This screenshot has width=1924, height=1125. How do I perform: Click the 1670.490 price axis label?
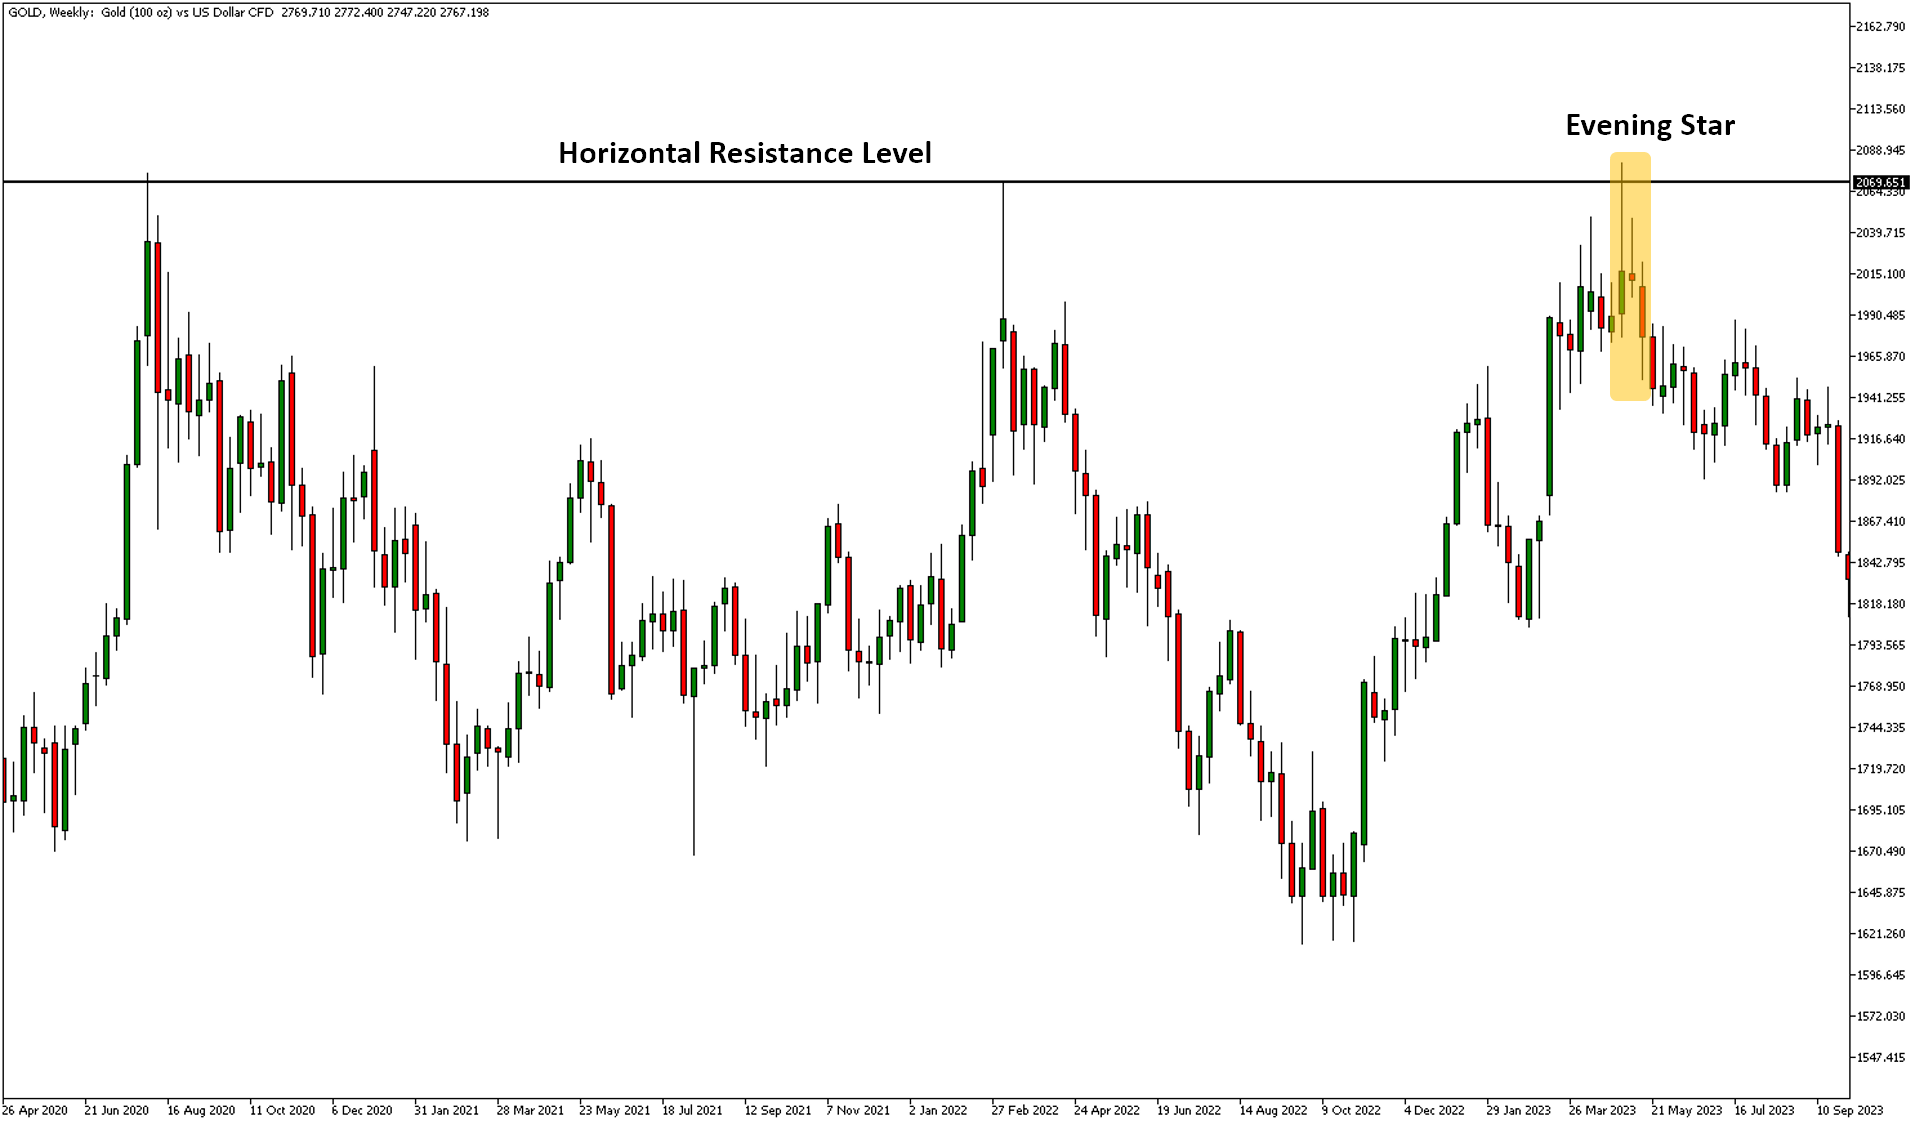point(1880,851)
